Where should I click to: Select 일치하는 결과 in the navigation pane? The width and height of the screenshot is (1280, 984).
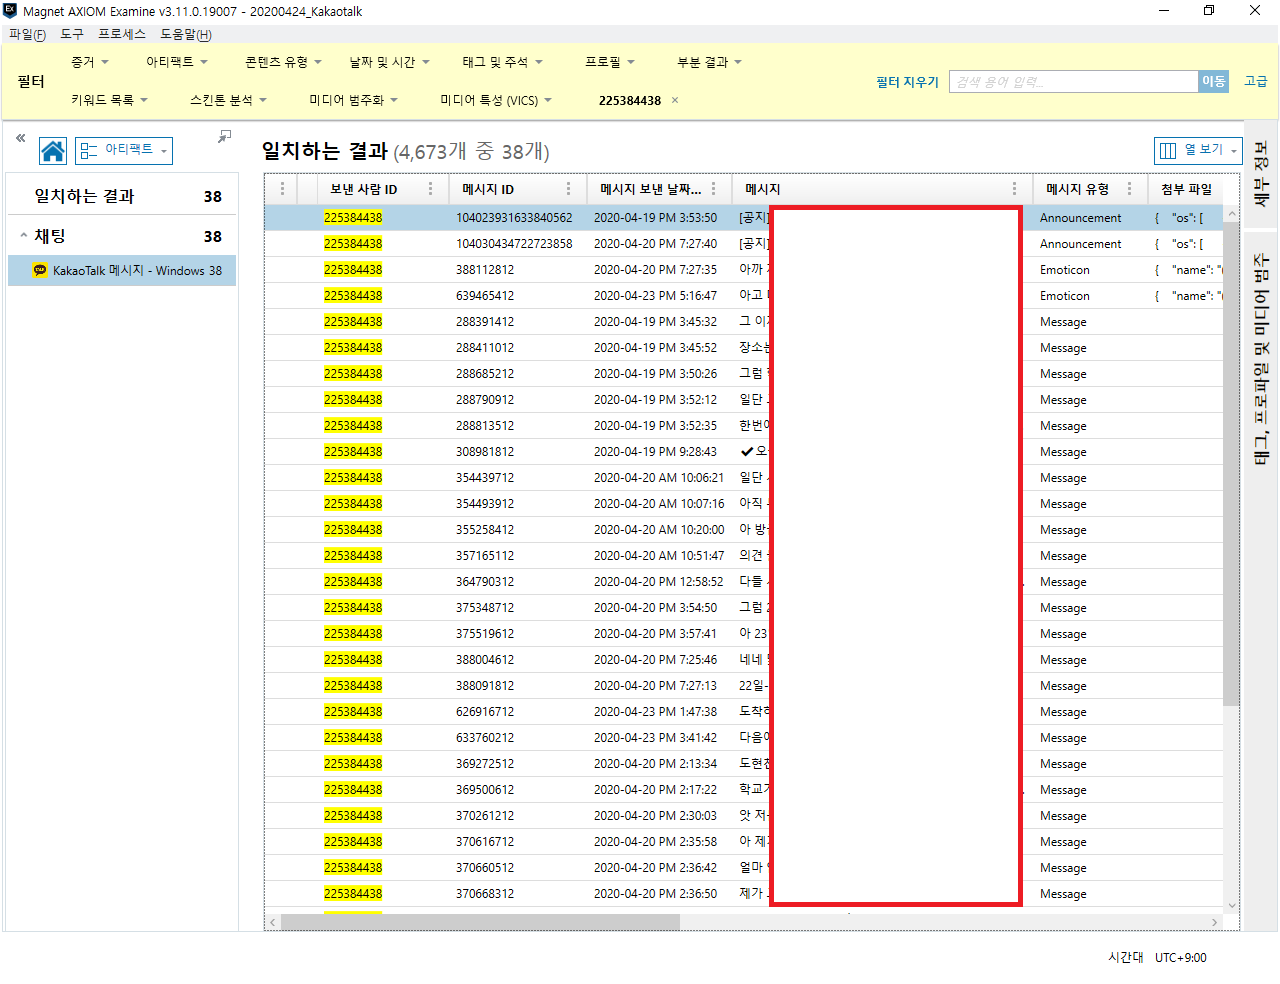tap(122, 196)
